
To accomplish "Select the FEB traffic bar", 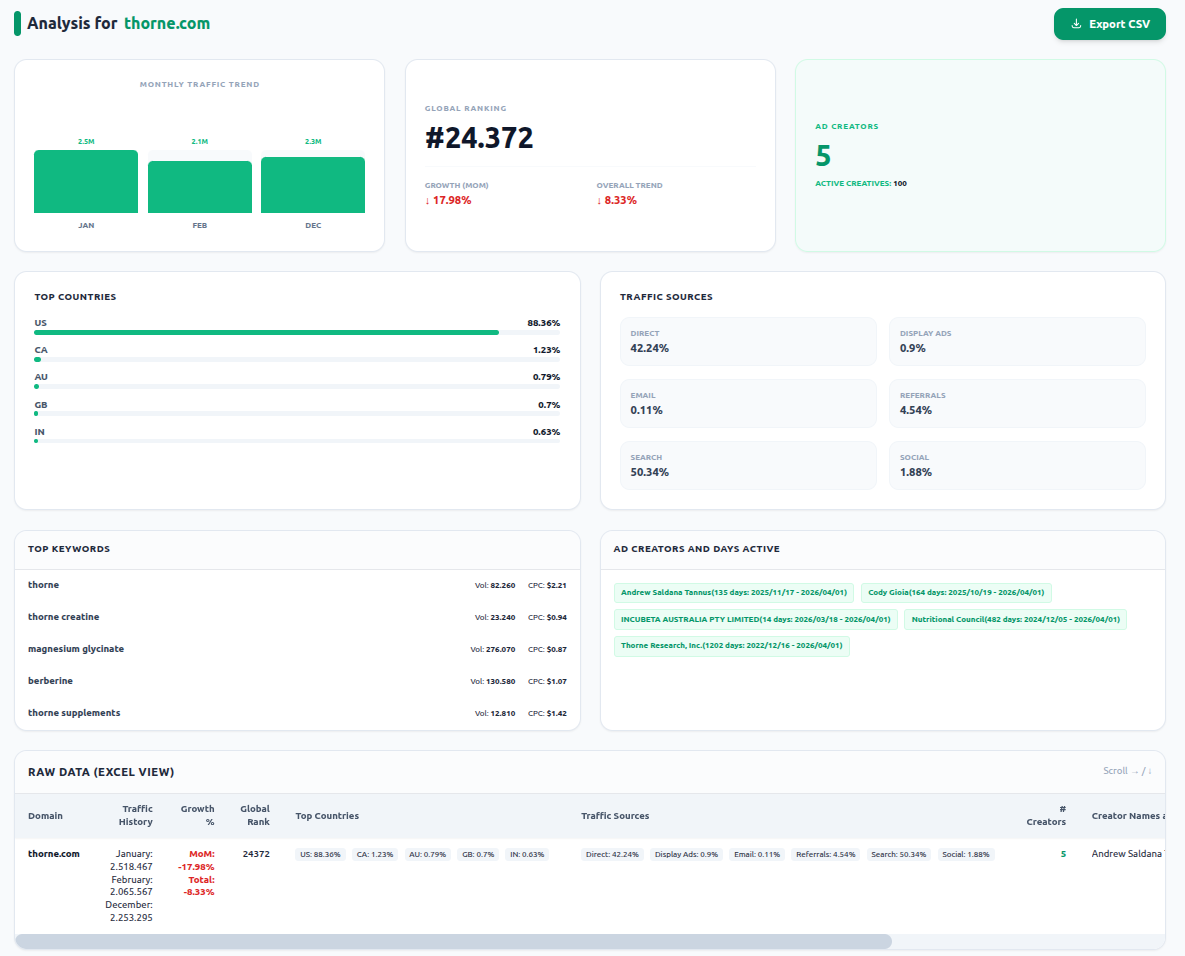I will tap(200, 187).
